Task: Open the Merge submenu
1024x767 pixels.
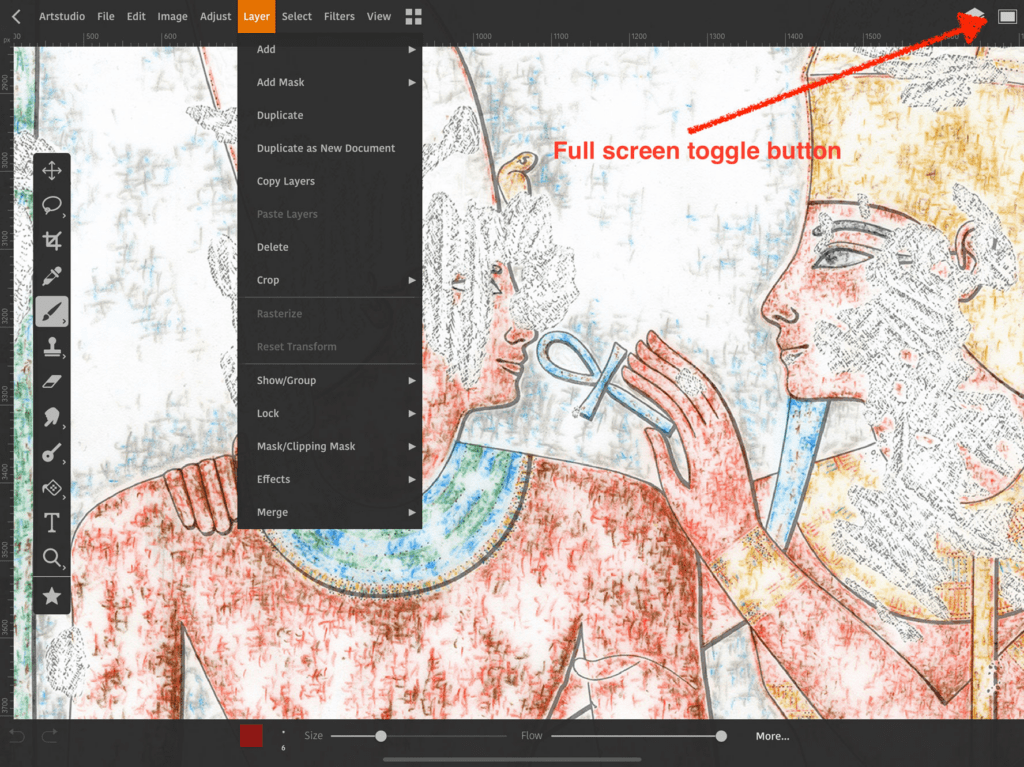Action: 330,511
